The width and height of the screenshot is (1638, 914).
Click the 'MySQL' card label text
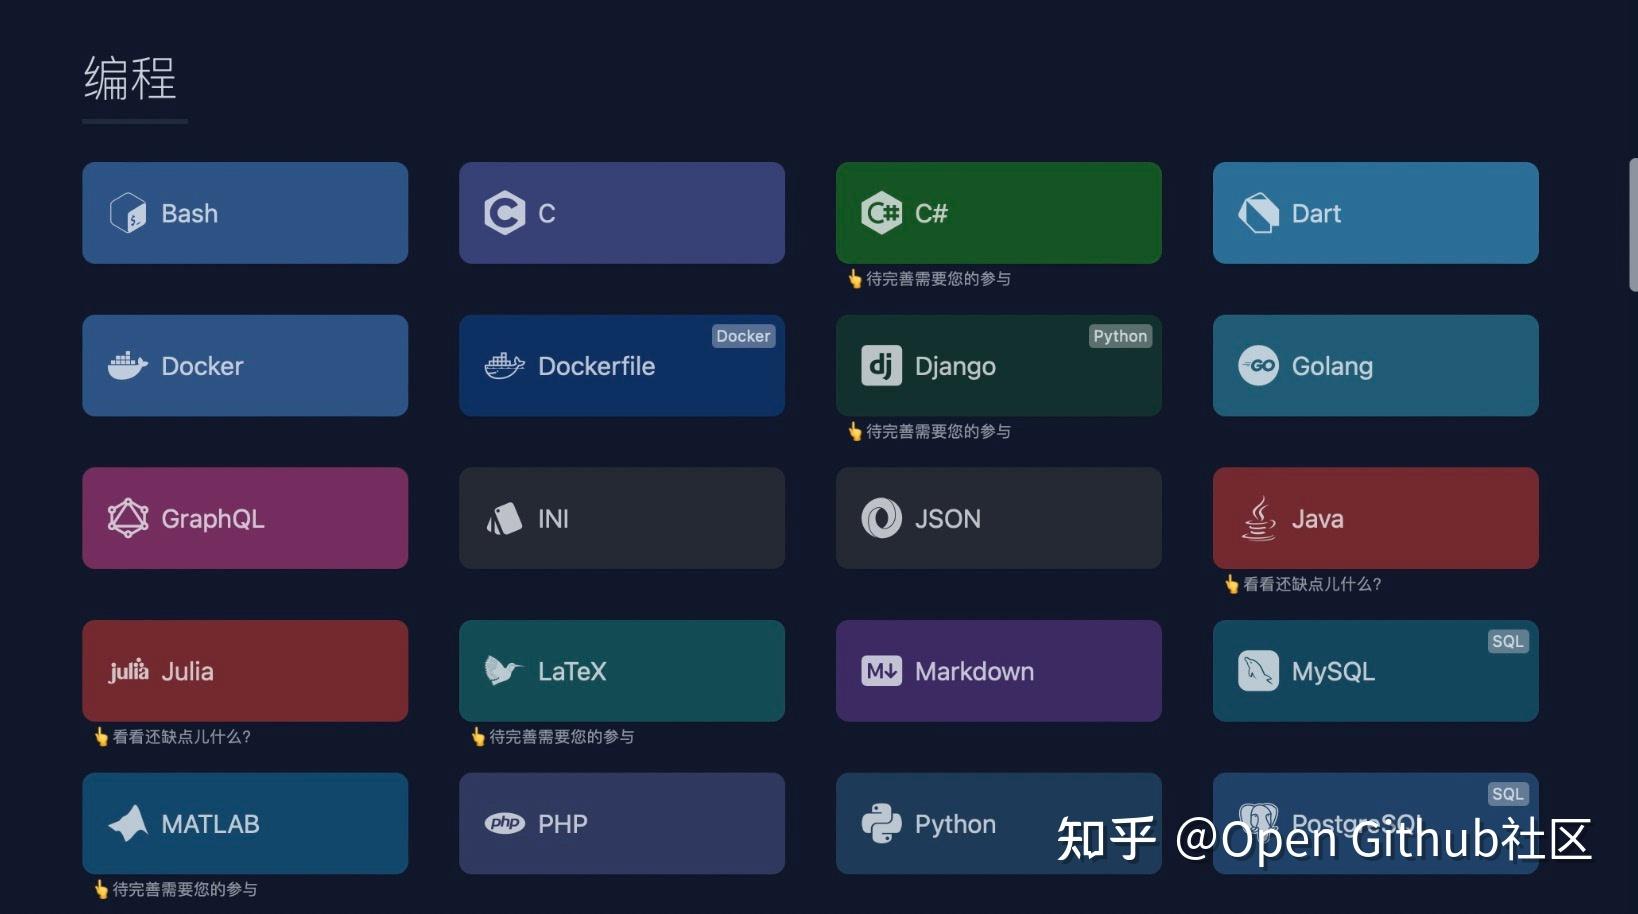pyautogui.click(x=1333, y=672)
